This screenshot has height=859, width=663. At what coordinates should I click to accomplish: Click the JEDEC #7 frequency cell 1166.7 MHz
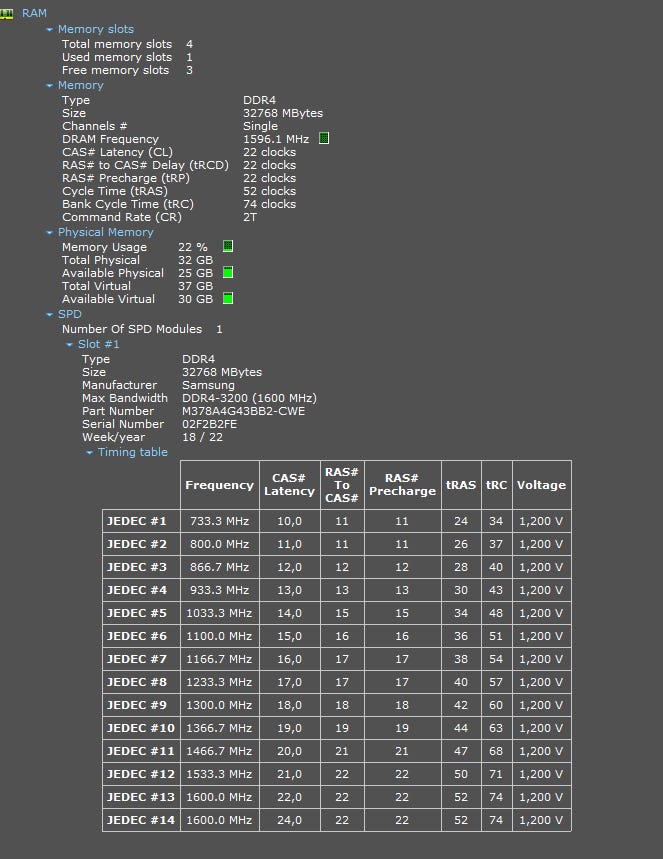tap(219, 659)
